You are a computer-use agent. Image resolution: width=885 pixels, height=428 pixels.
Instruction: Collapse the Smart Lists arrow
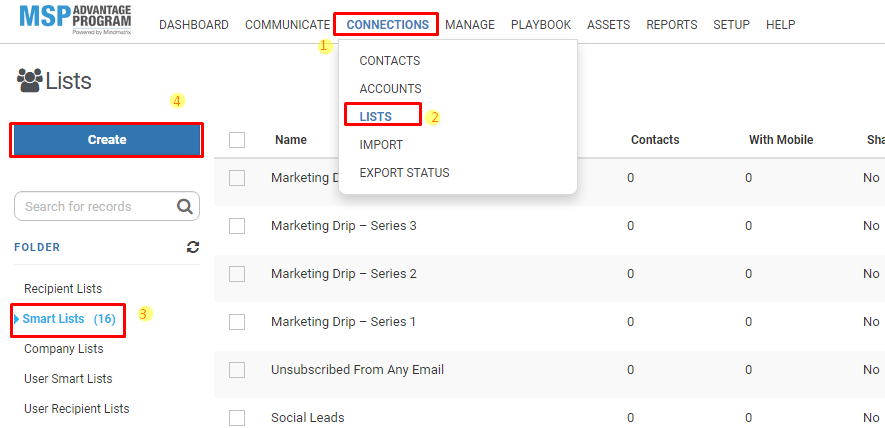17,320
